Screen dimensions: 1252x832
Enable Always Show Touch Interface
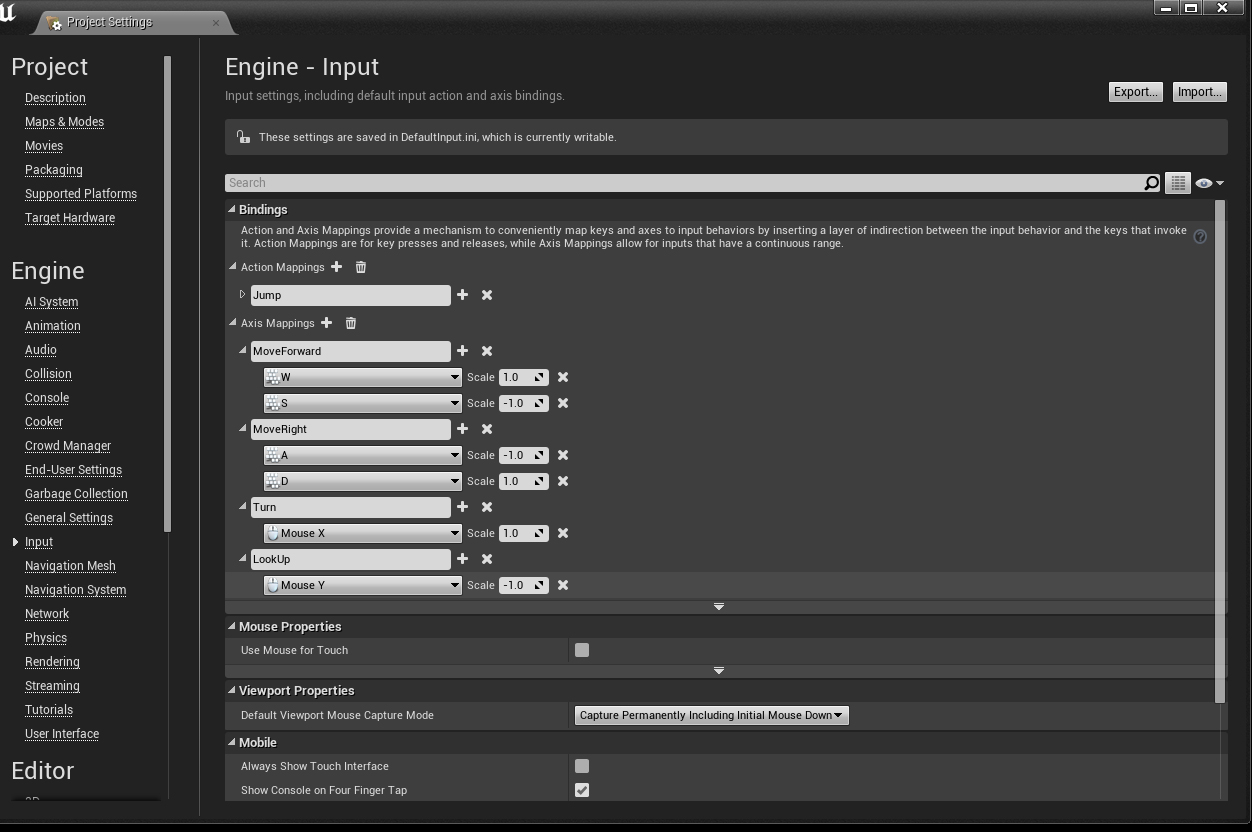pos(582,766)
